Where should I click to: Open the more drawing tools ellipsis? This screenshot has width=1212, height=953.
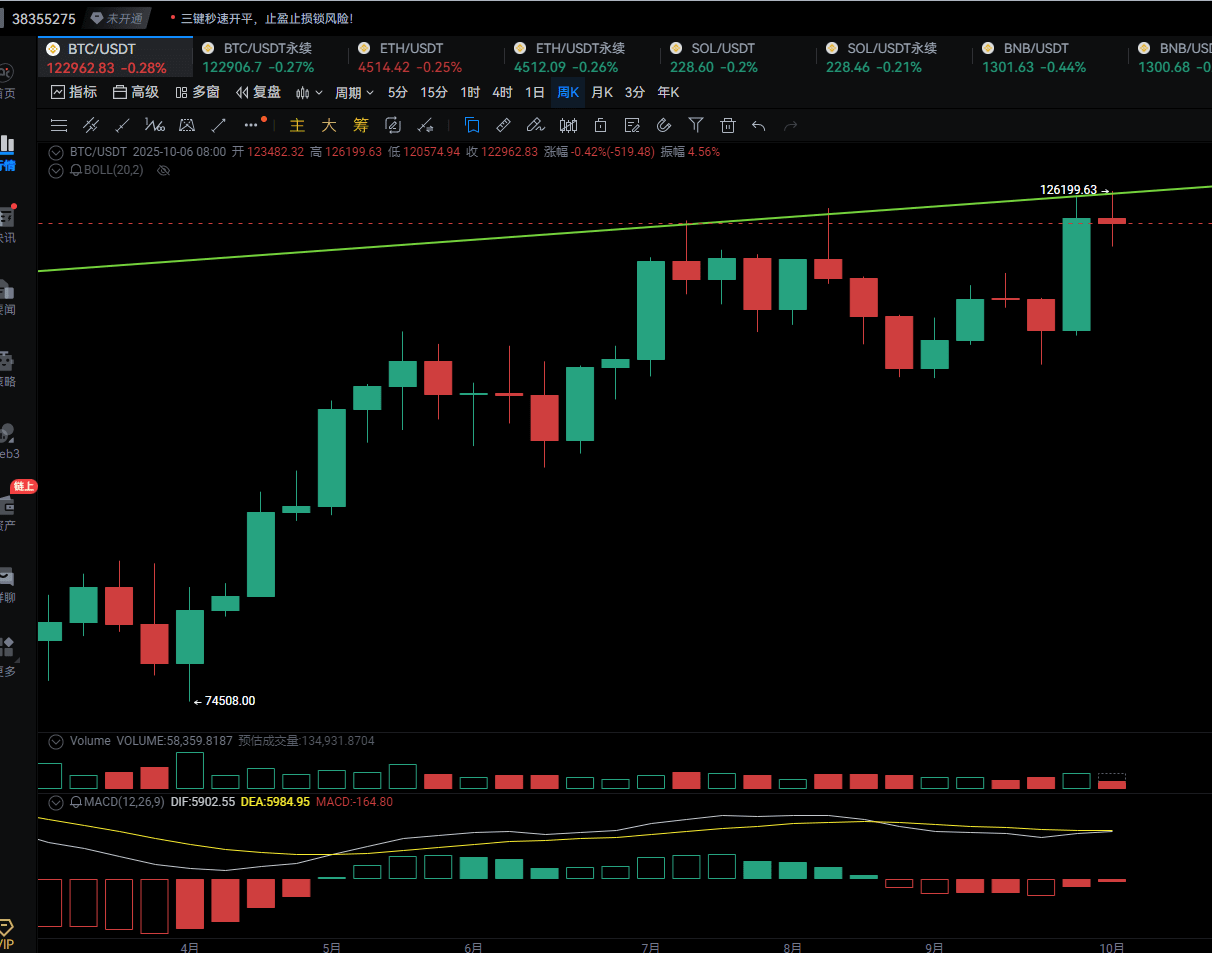click(251, 125)
